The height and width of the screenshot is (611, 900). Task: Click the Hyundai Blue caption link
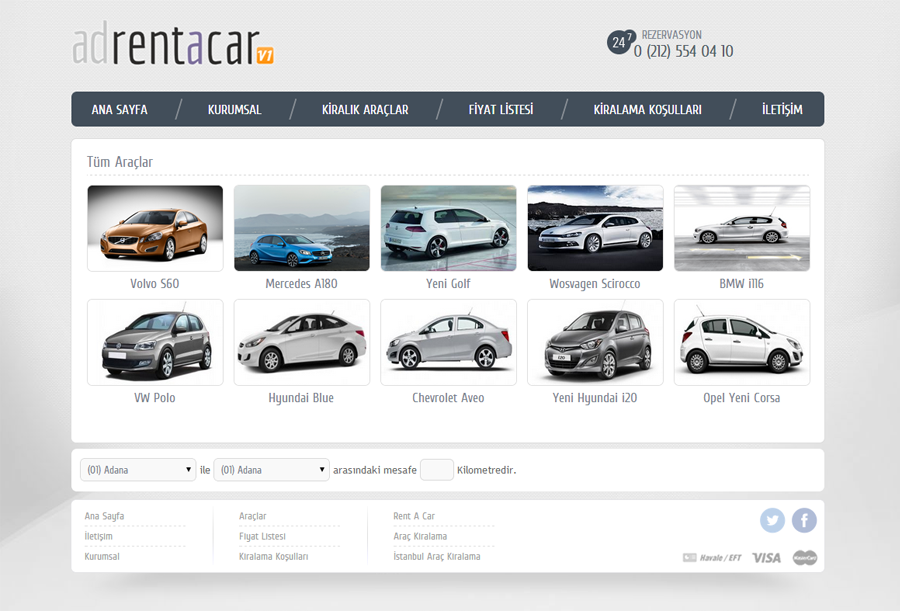(301, 398)
